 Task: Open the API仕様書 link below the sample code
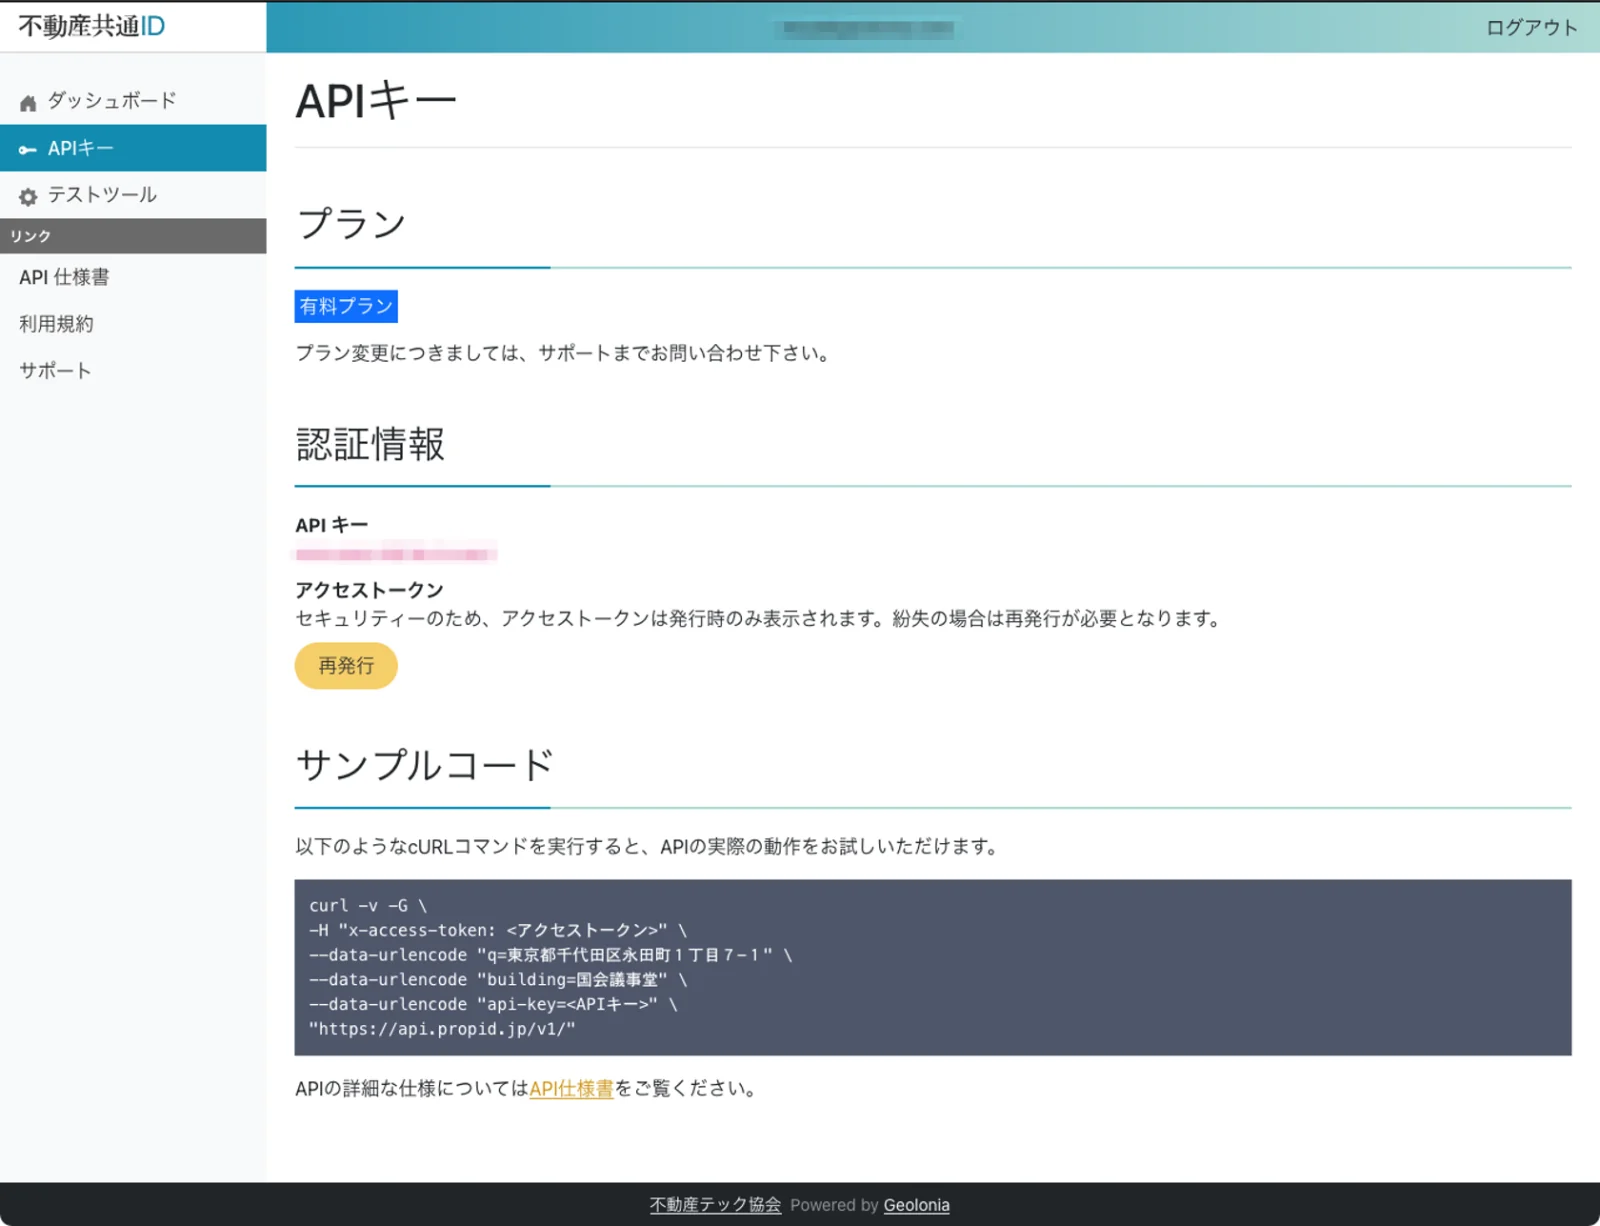[x=571, y=1089]
